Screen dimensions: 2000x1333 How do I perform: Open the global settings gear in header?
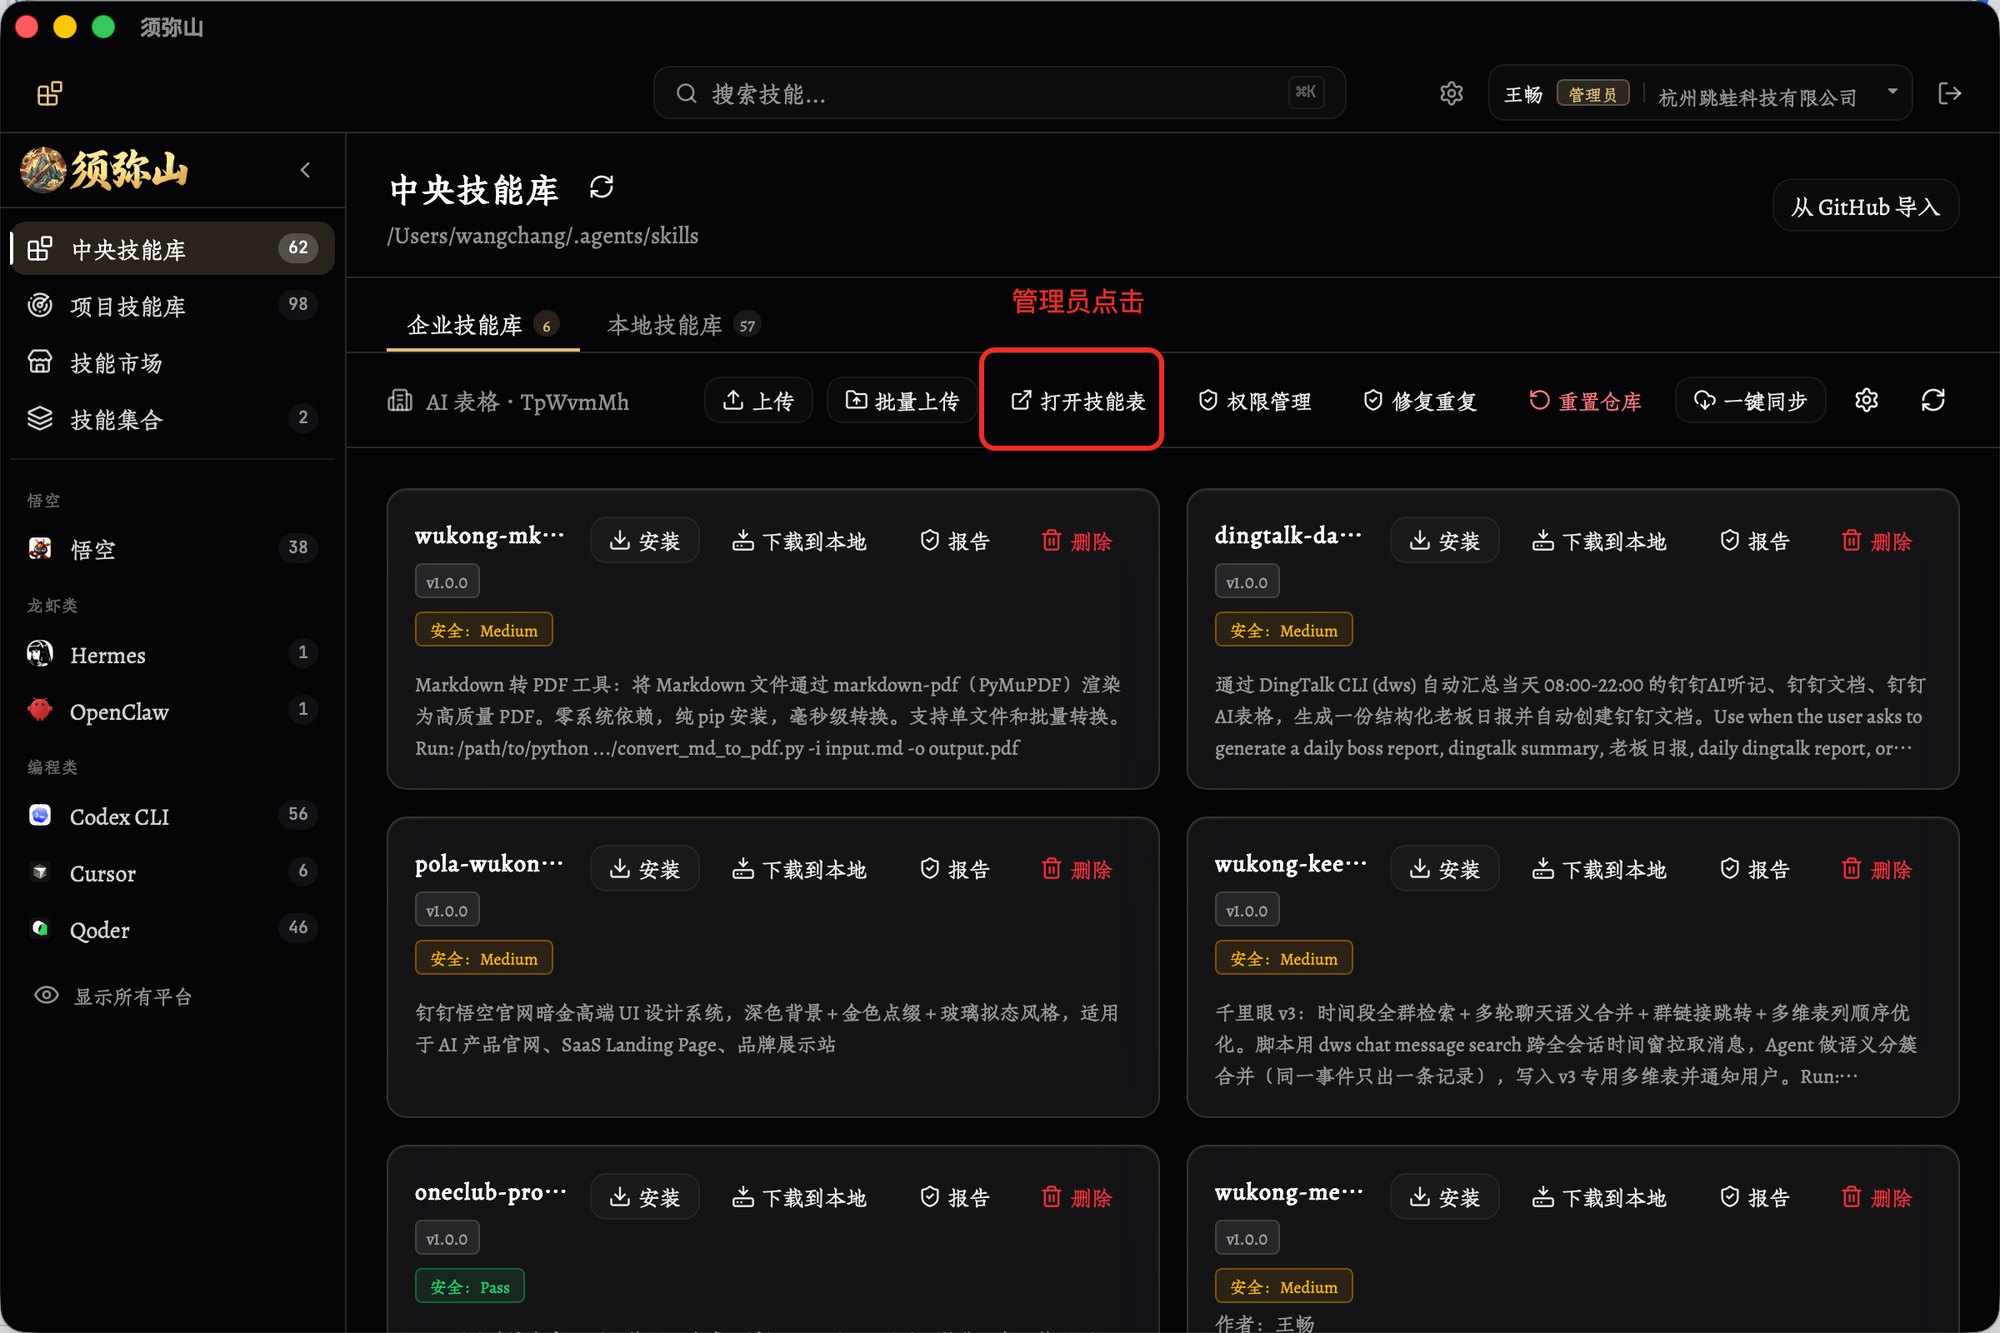(x=1451, y=94)
